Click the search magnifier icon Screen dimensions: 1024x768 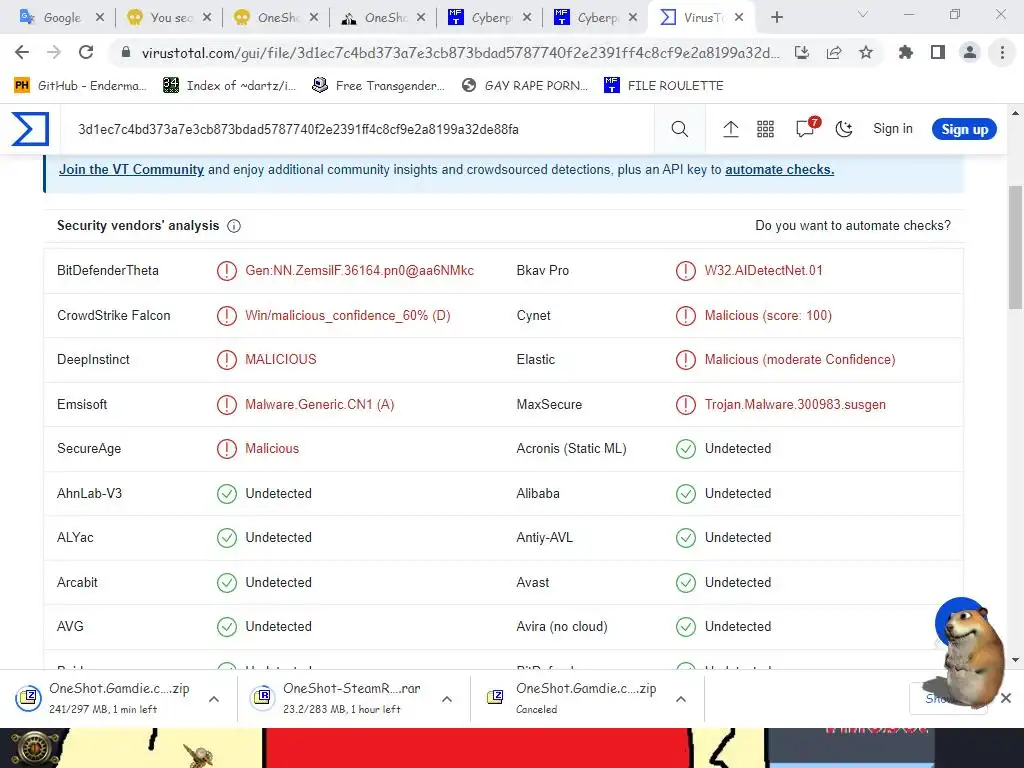680,129
